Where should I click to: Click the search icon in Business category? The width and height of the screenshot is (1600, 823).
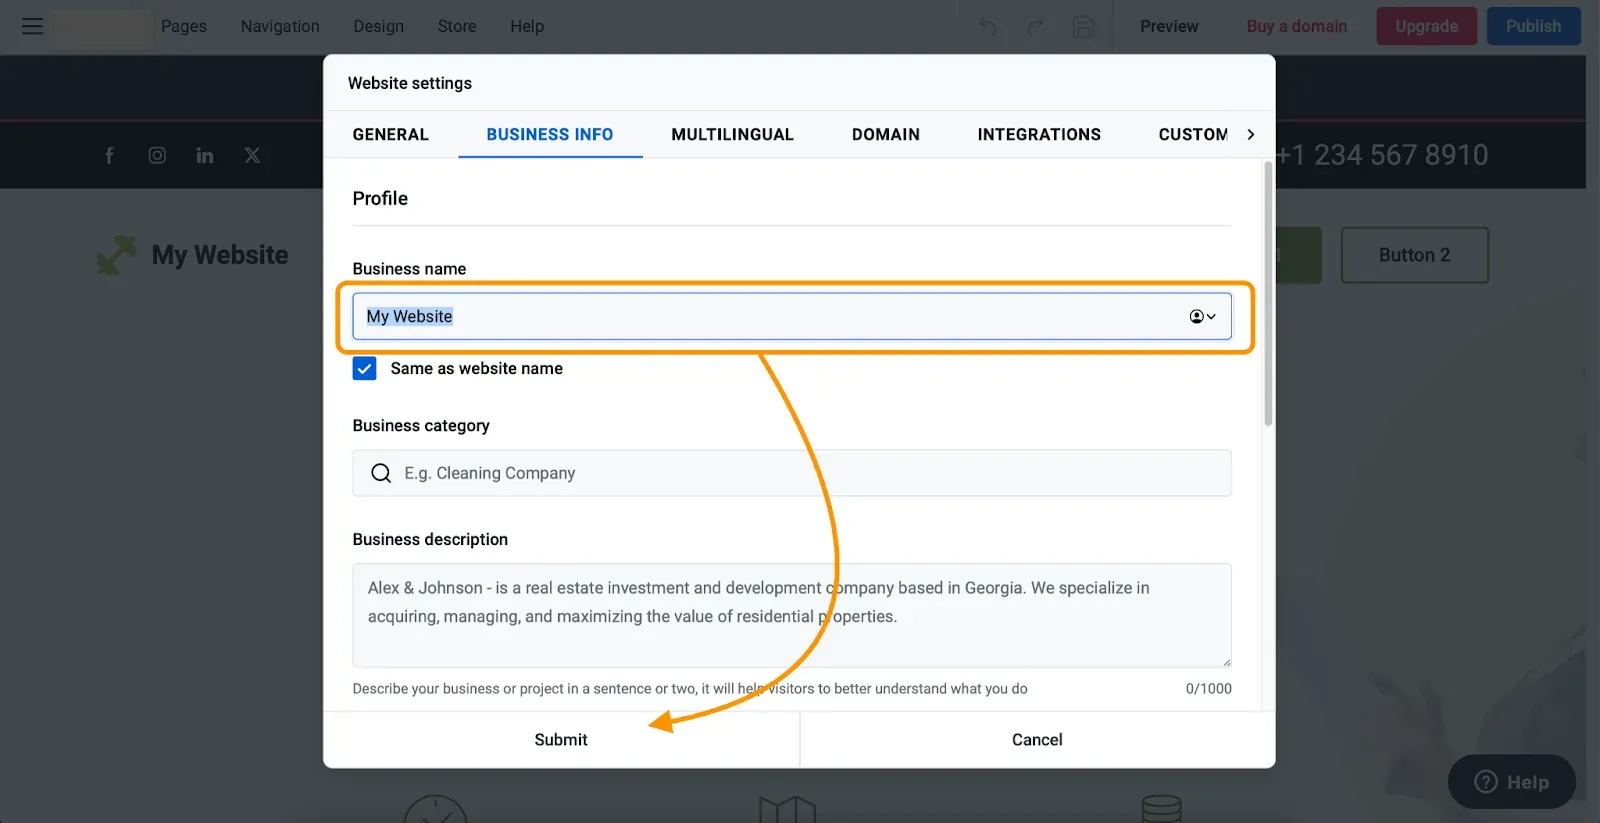[x=381, y=473]
